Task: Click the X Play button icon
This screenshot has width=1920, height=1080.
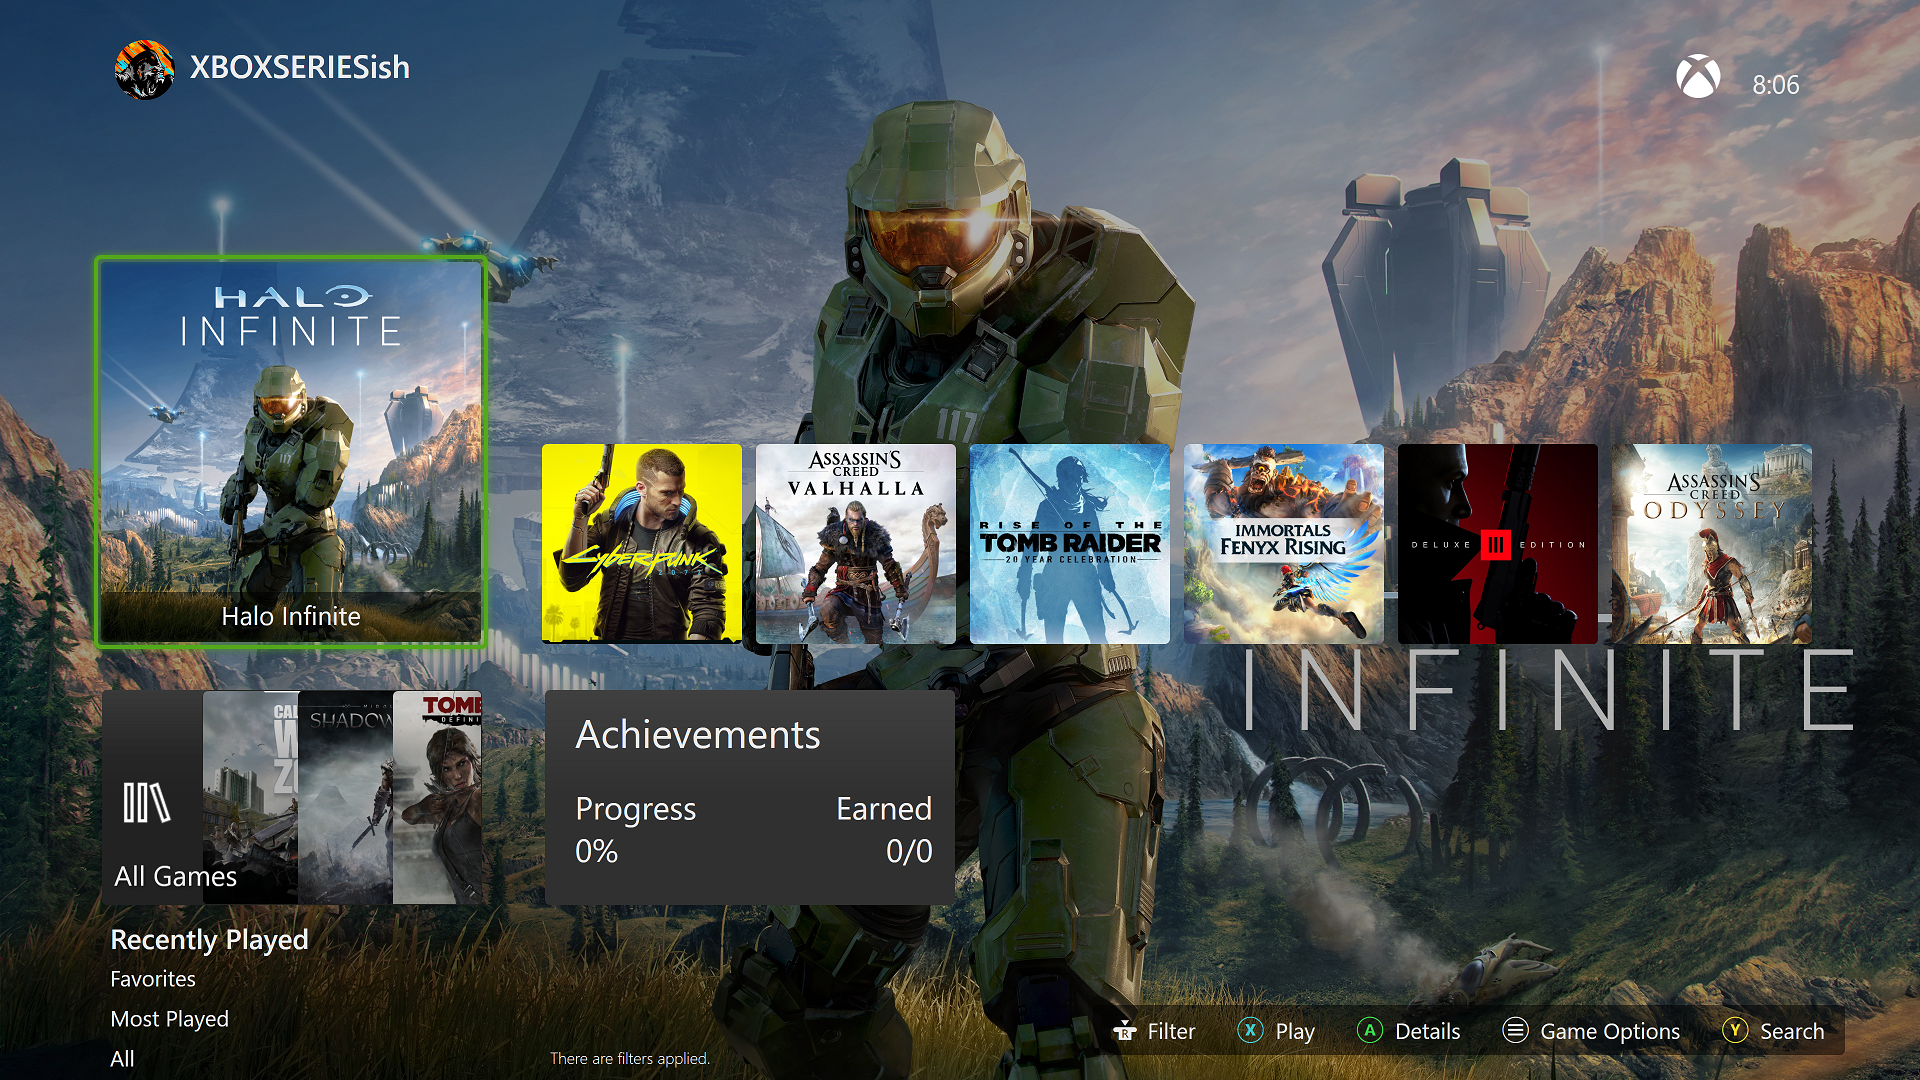Action: 1250,1030
